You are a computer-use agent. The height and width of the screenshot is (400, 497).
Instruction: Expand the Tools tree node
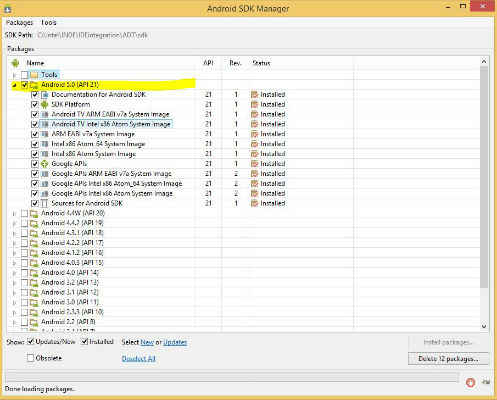pos(14,75)
